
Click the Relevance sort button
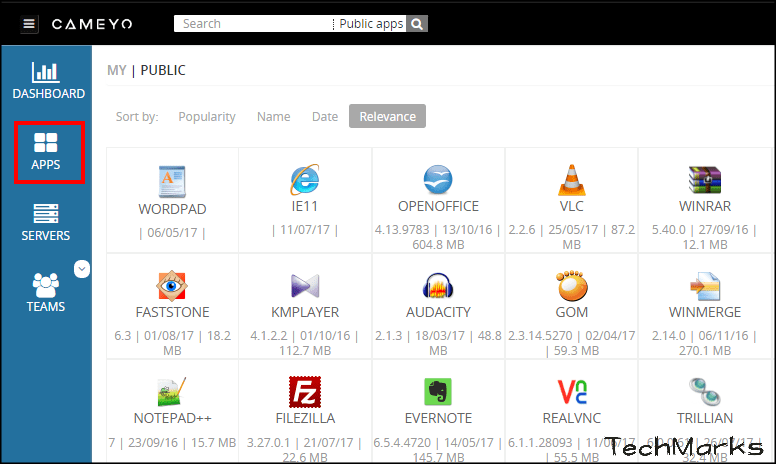point(387,116)
